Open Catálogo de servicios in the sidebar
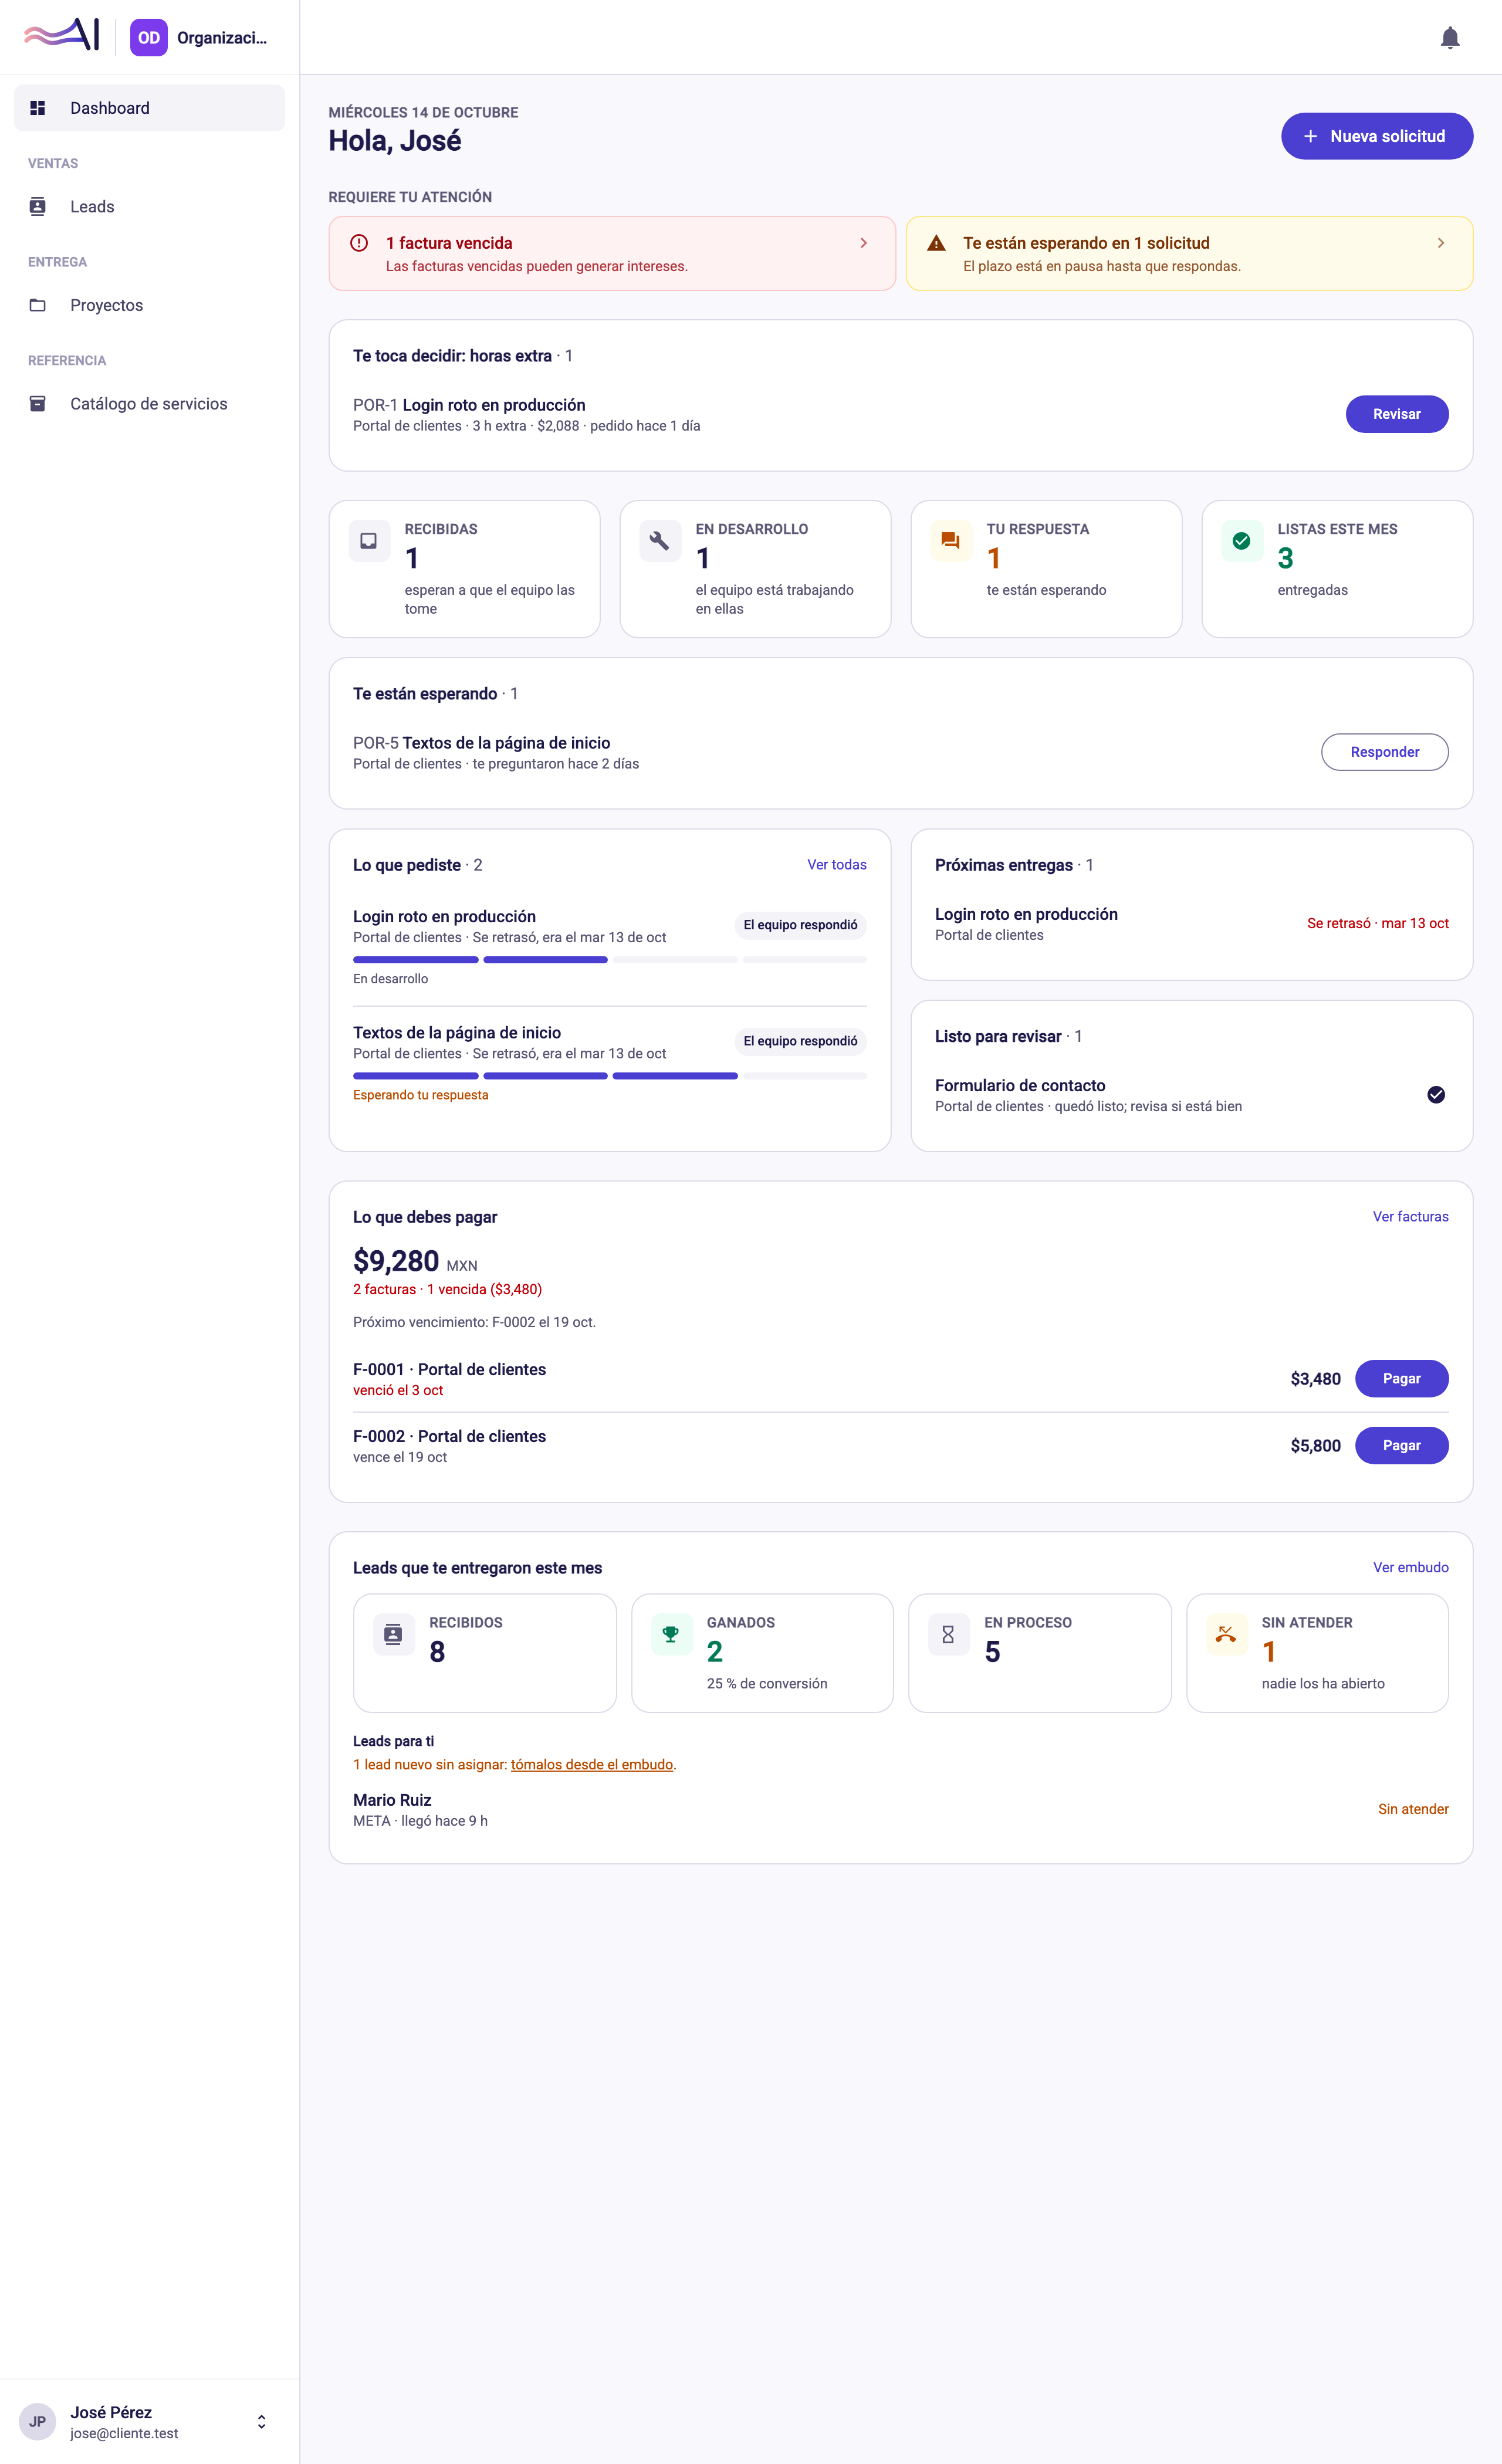Viewport: 1502px width, 2464px height. point(150,404)
